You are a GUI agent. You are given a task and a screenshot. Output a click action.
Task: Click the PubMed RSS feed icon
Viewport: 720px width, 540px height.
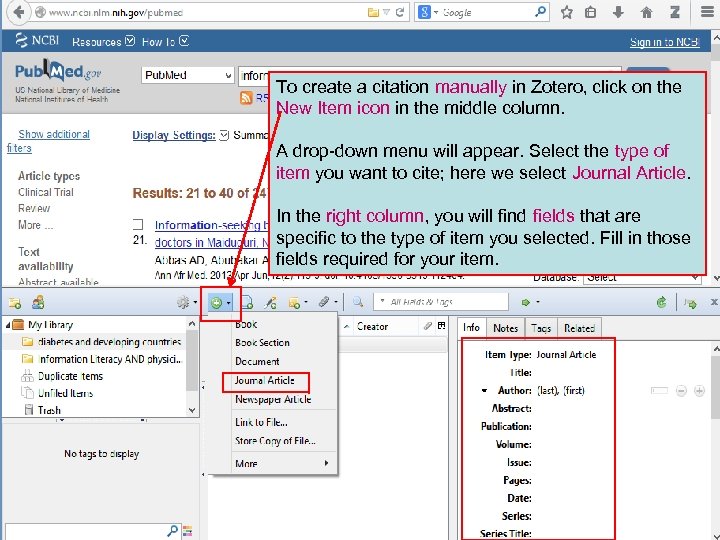click(x=246, y=97)
